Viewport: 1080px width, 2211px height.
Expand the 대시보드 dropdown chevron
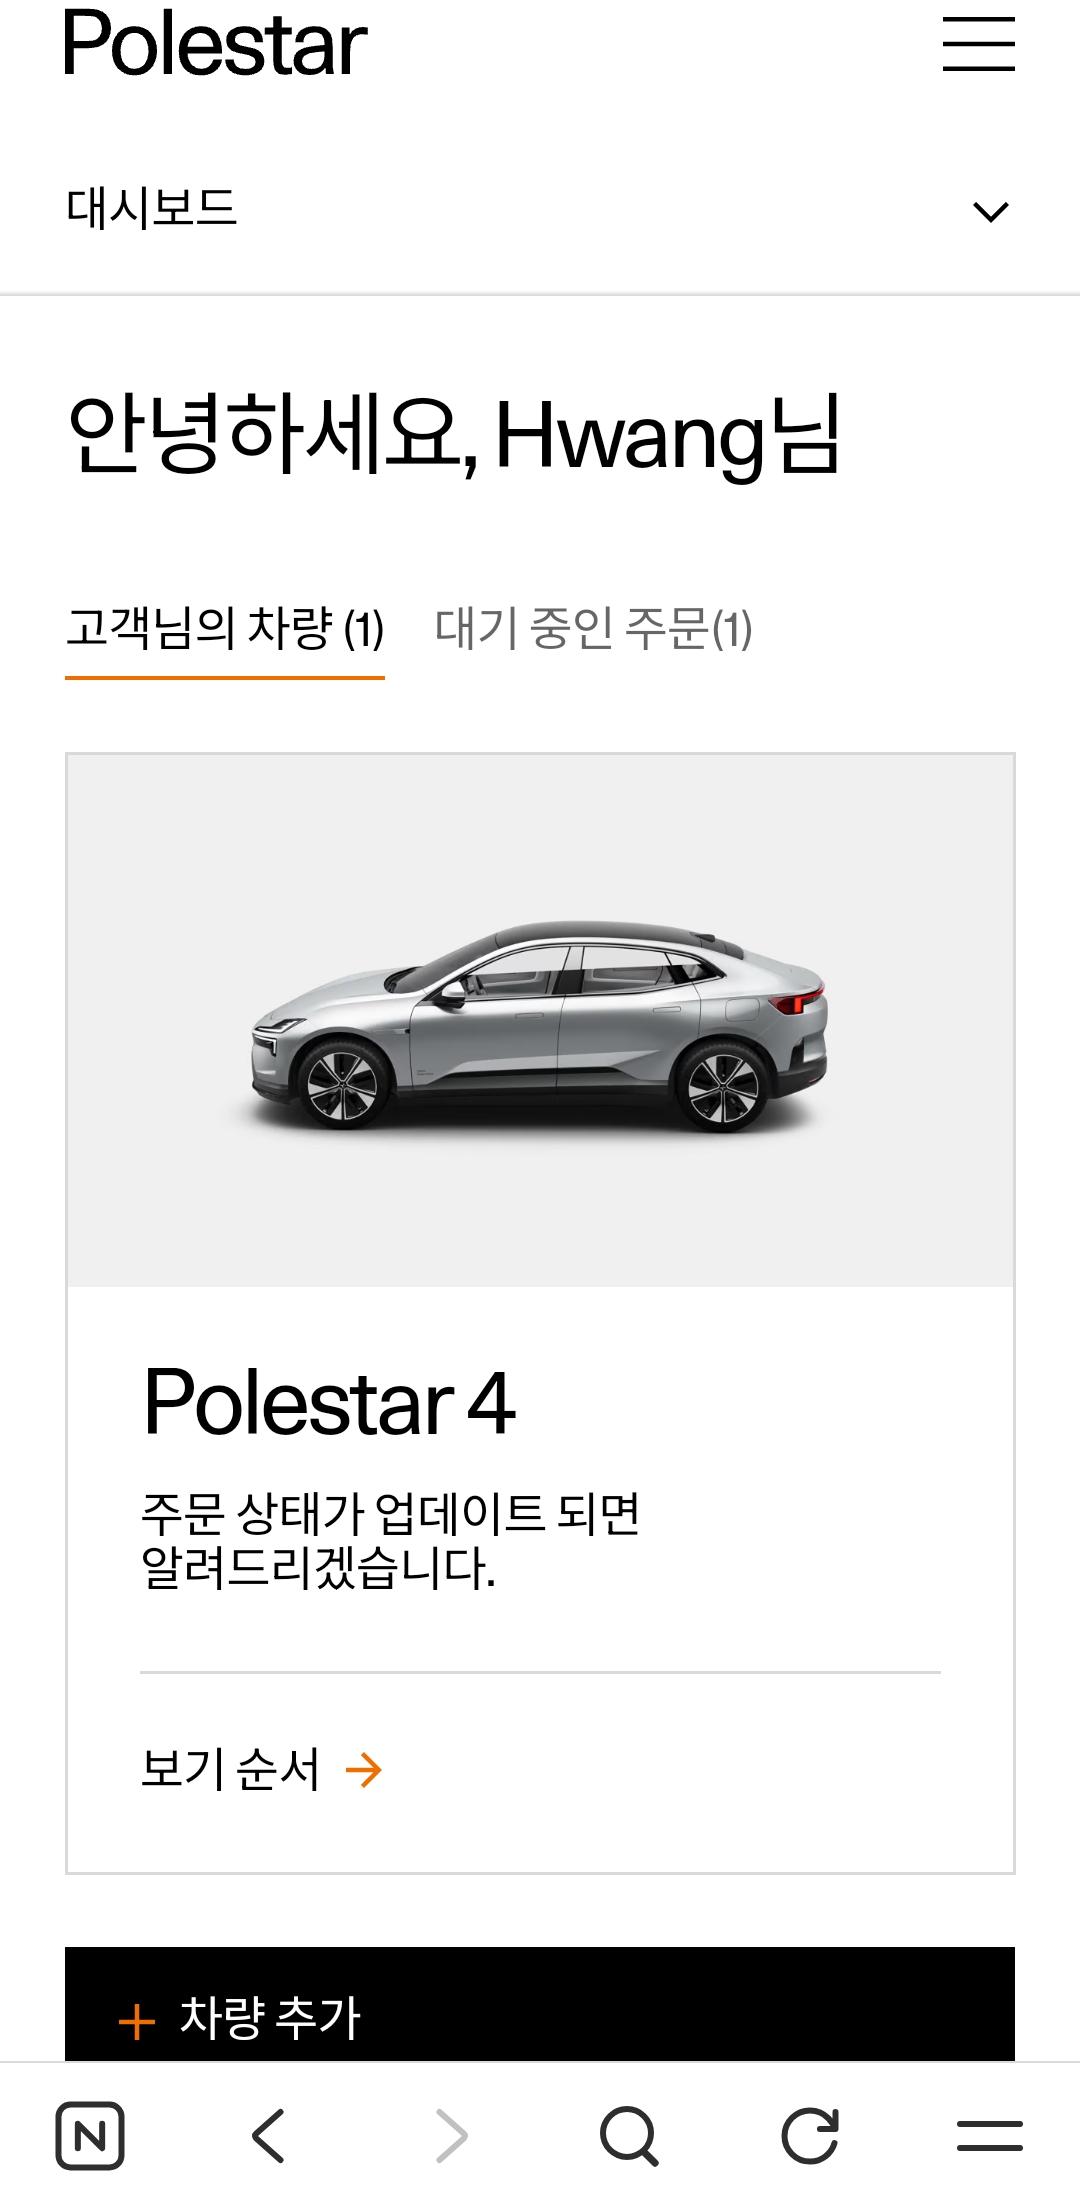[x=990, y=212]
